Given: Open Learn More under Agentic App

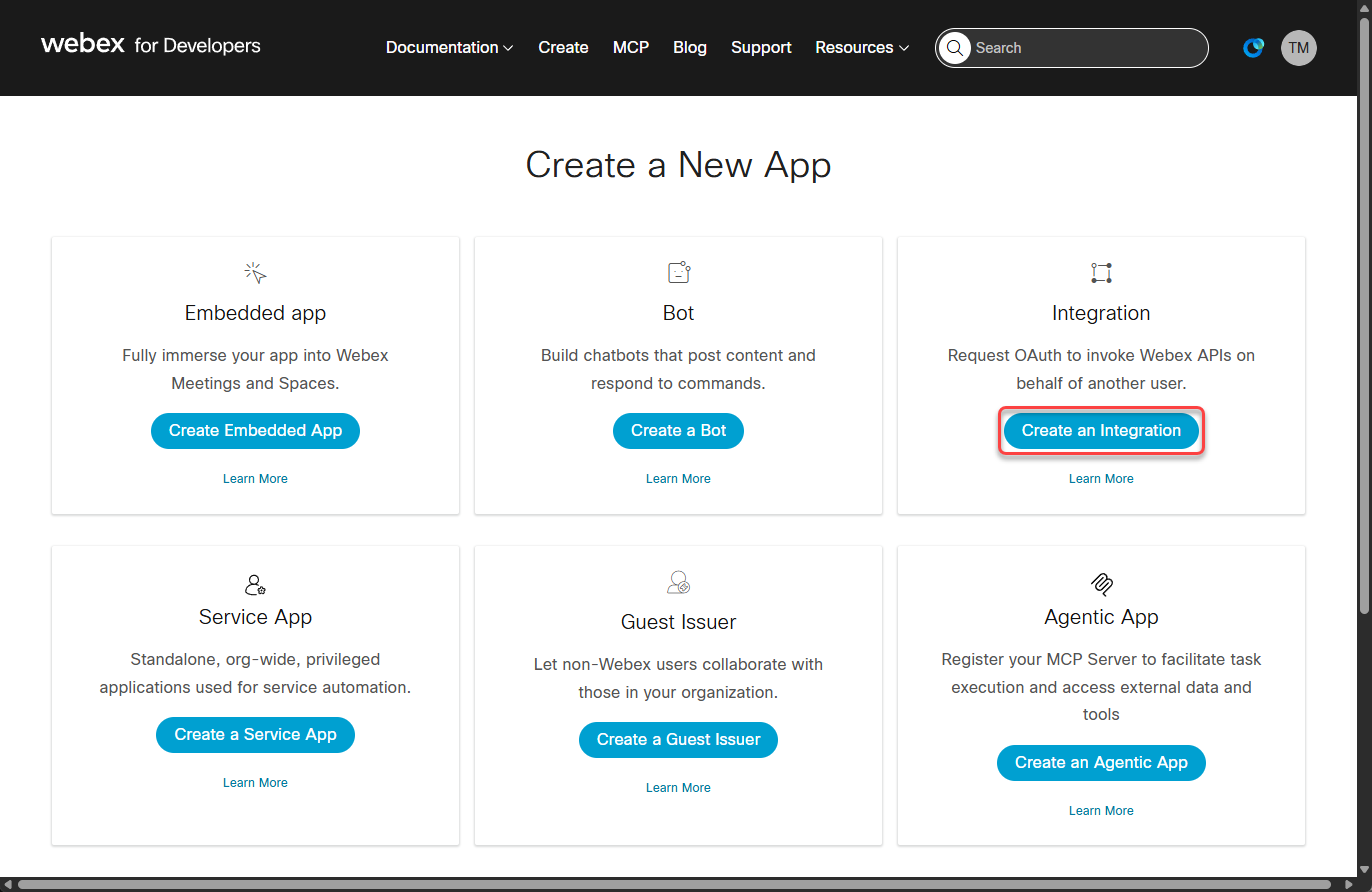Looking at the screenshot, I should [x=1101, y=811].
